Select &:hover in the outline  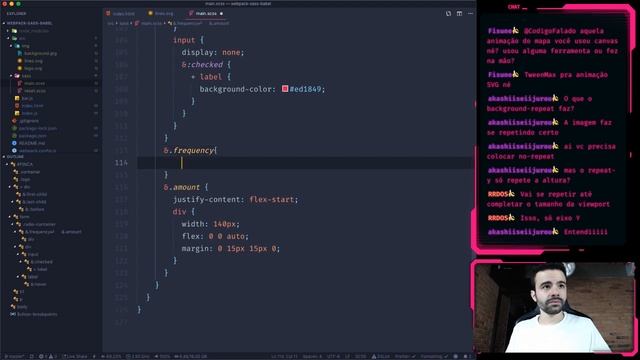pos(38,284)
